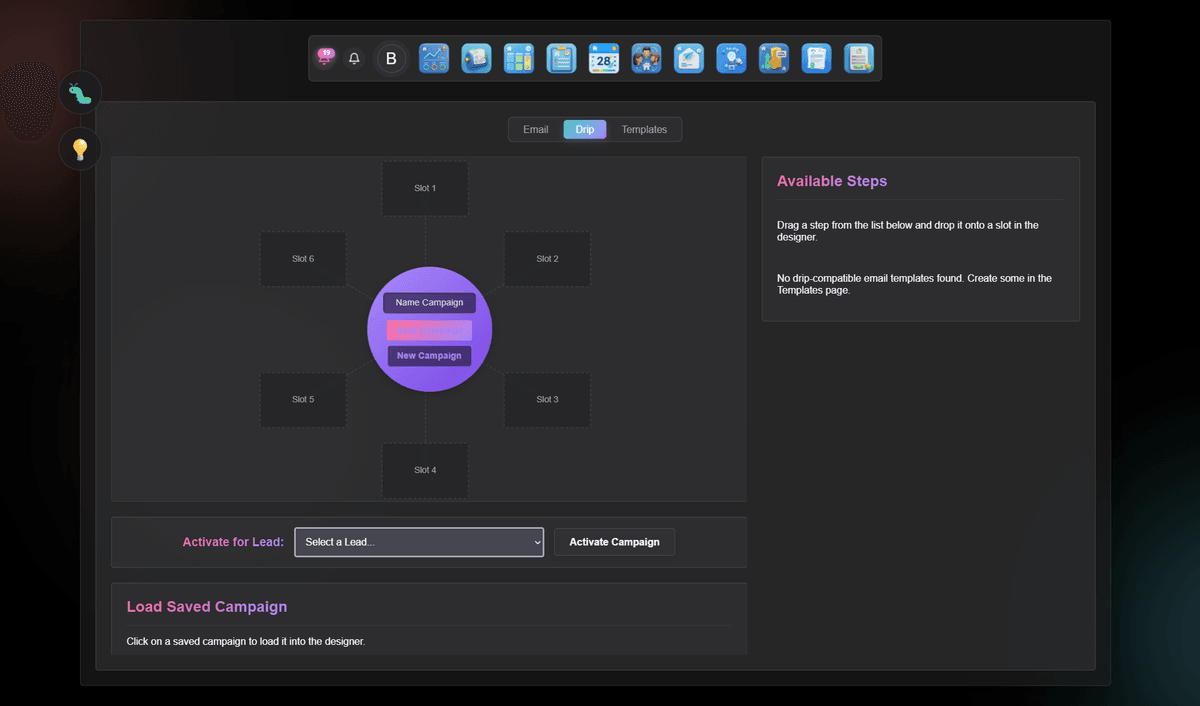Click the notification bell icon
Viewport: 1200px width, 706px height.
354,59
